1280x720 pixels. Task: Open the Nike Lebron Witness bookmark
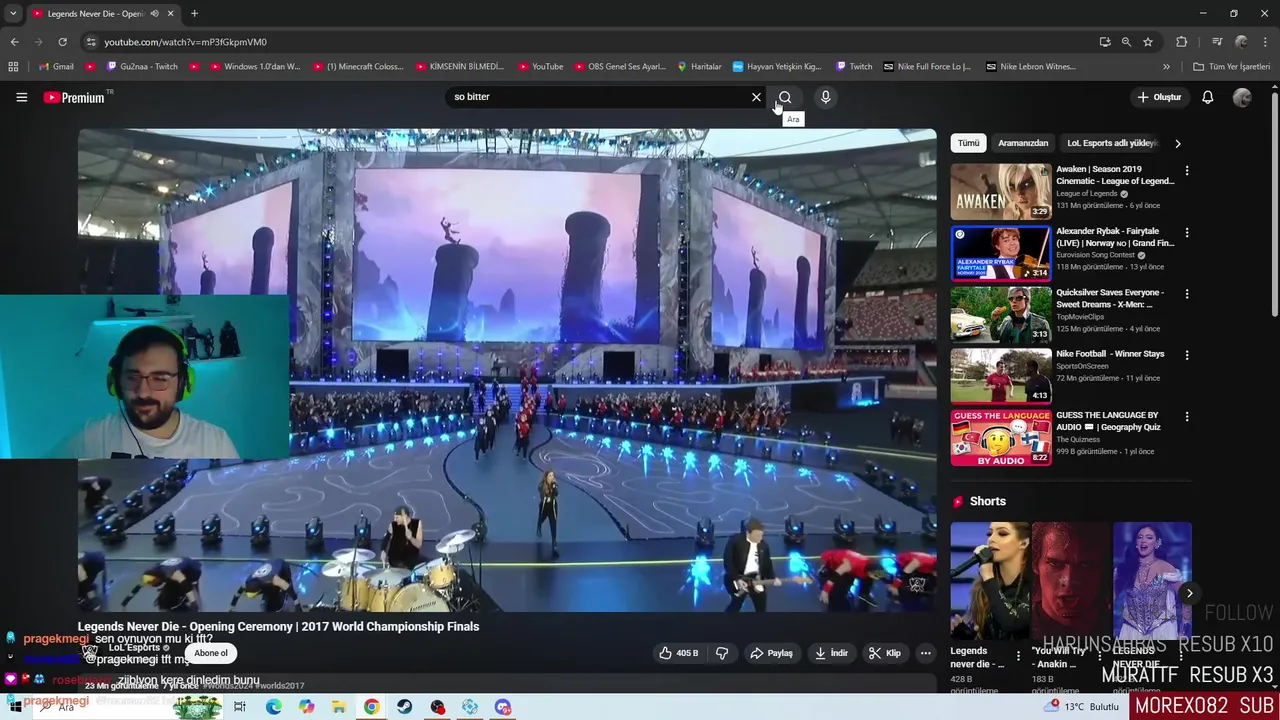tap(1031, 67)
